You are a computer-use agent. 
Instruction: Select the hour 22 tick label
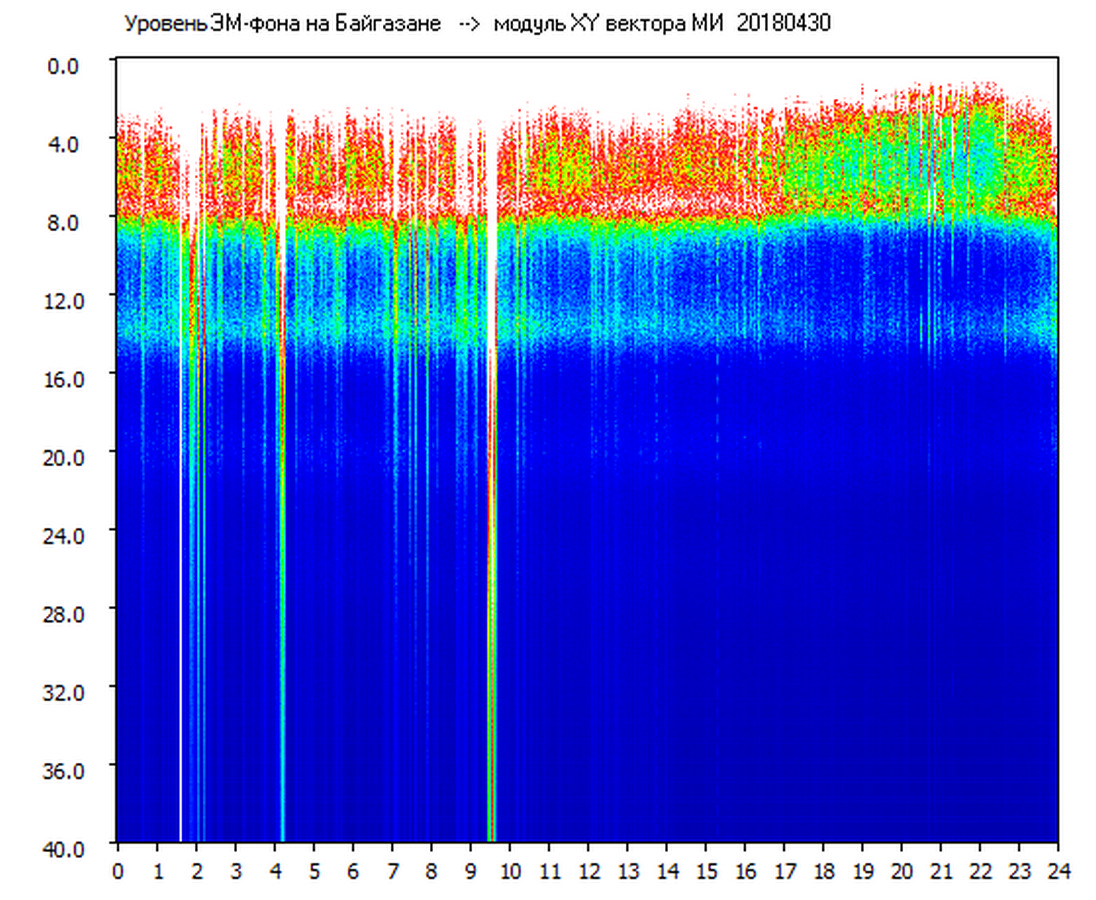[x=981, y=871]
